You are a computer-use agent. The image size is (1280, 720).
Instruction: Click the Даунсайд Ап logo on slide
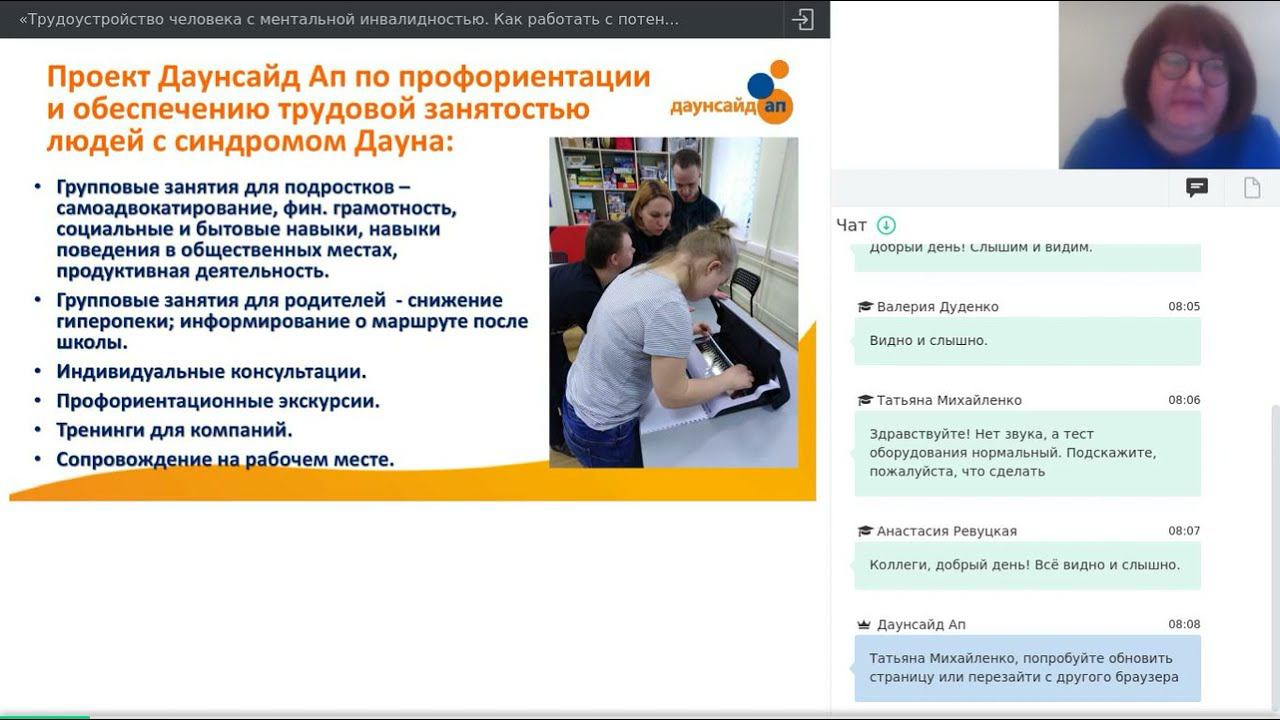[x=733, y=92]
